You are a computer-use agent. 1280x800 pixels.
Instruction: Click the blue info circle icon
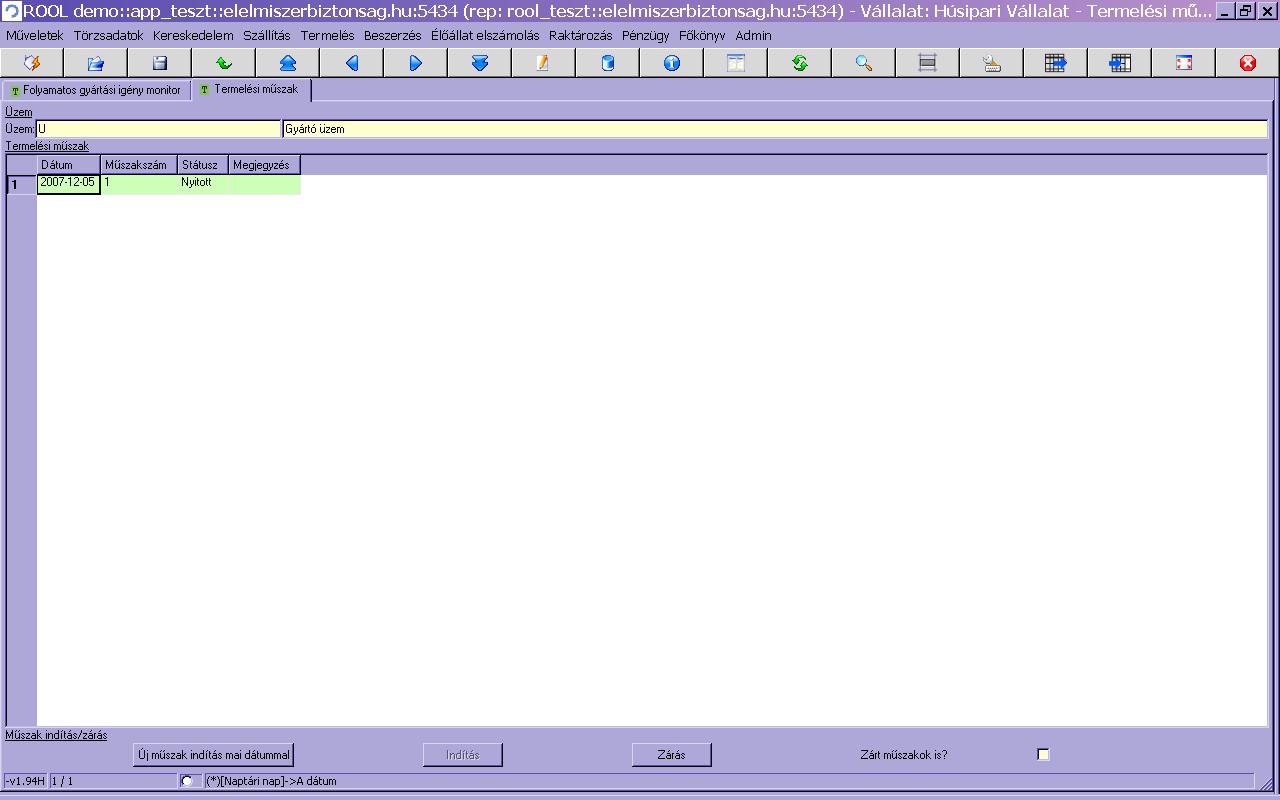click(x=671, y=63)
